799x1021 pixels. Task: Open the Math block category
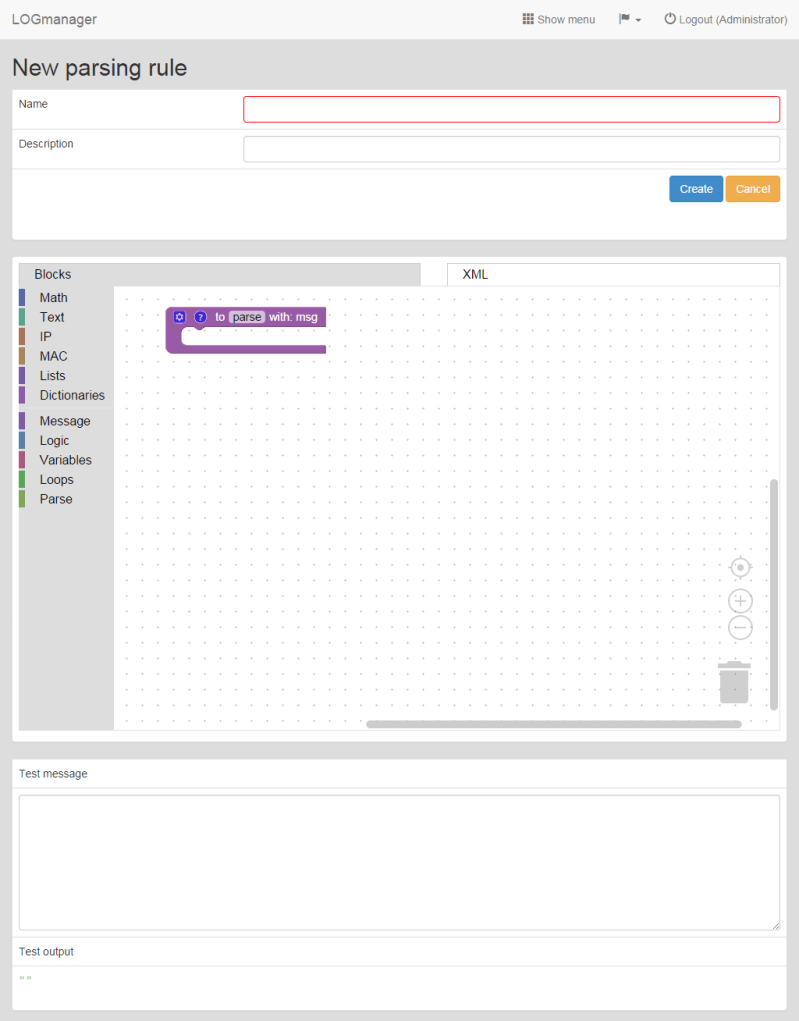coord(66,298)
